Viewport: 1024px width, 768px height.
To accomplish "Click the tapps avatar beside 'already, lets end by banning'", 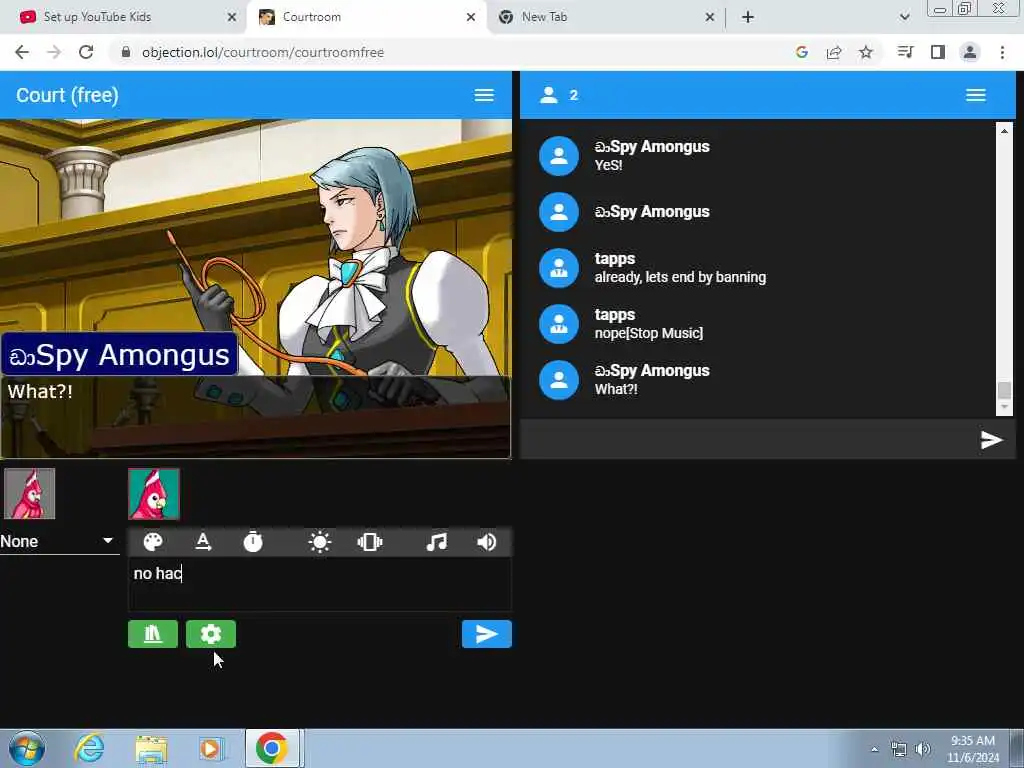I will pos(559,268).
